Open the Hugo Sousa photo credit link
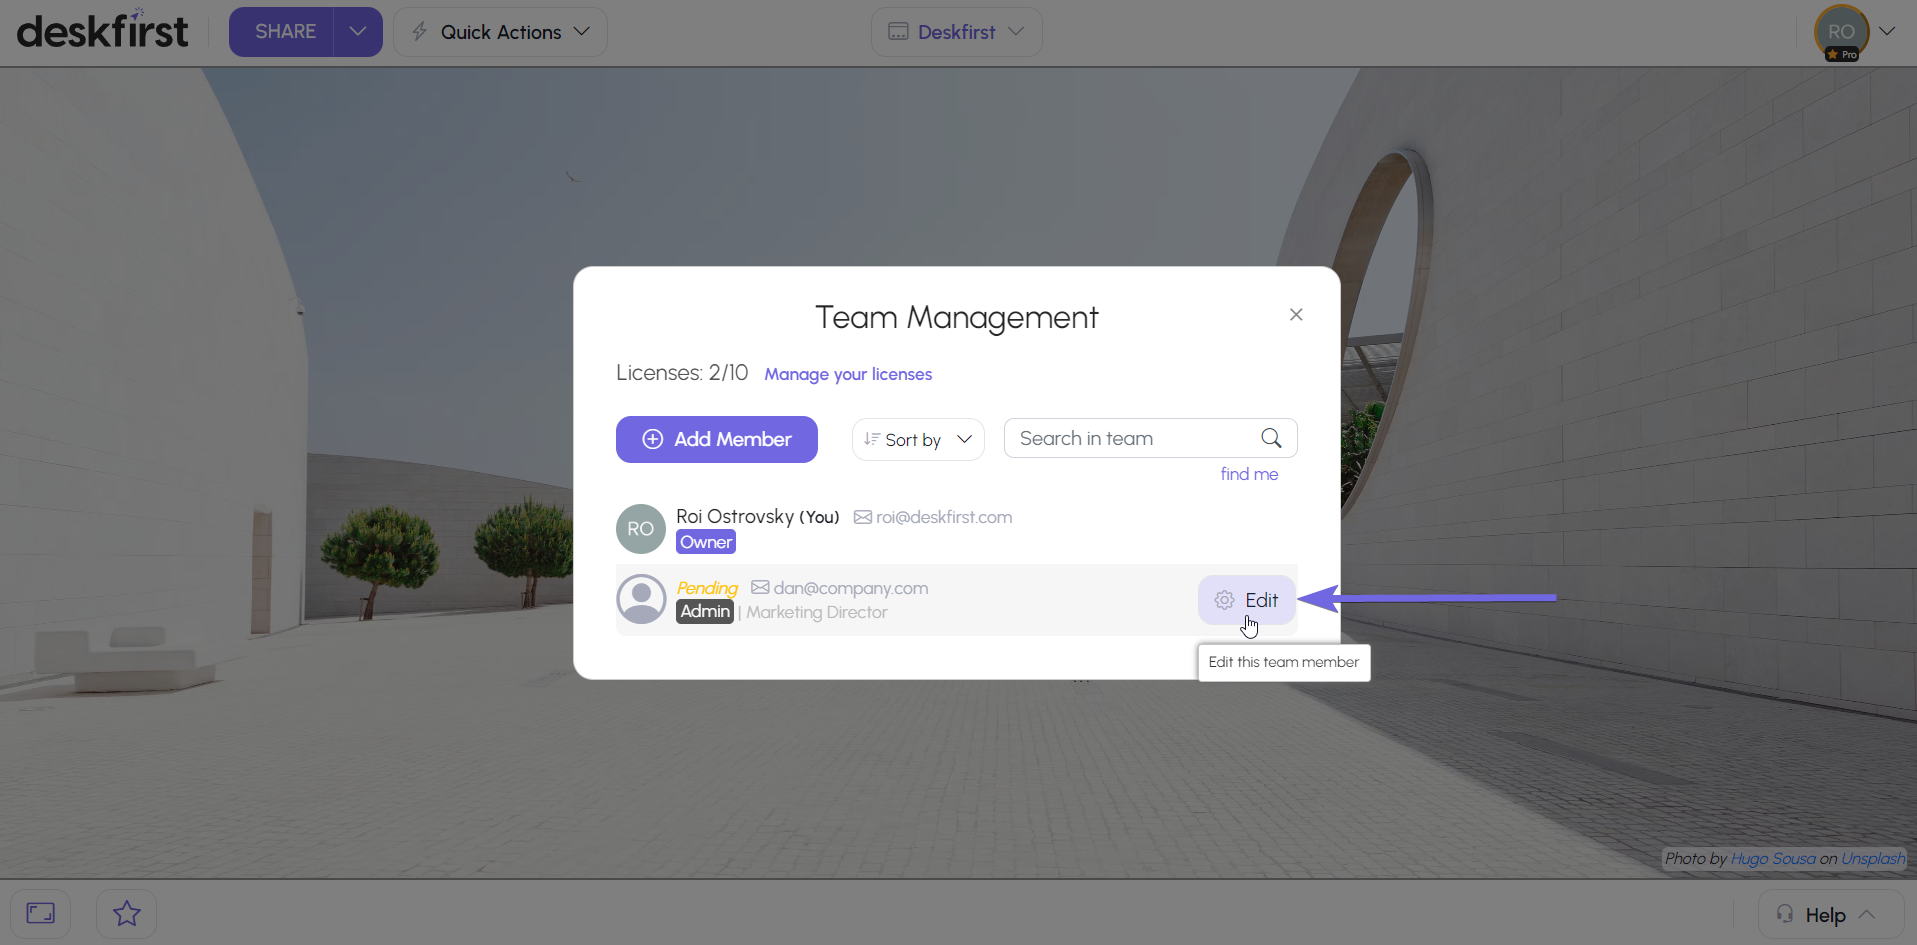This screenshot has width=1917, height=945. point(1773,858)
